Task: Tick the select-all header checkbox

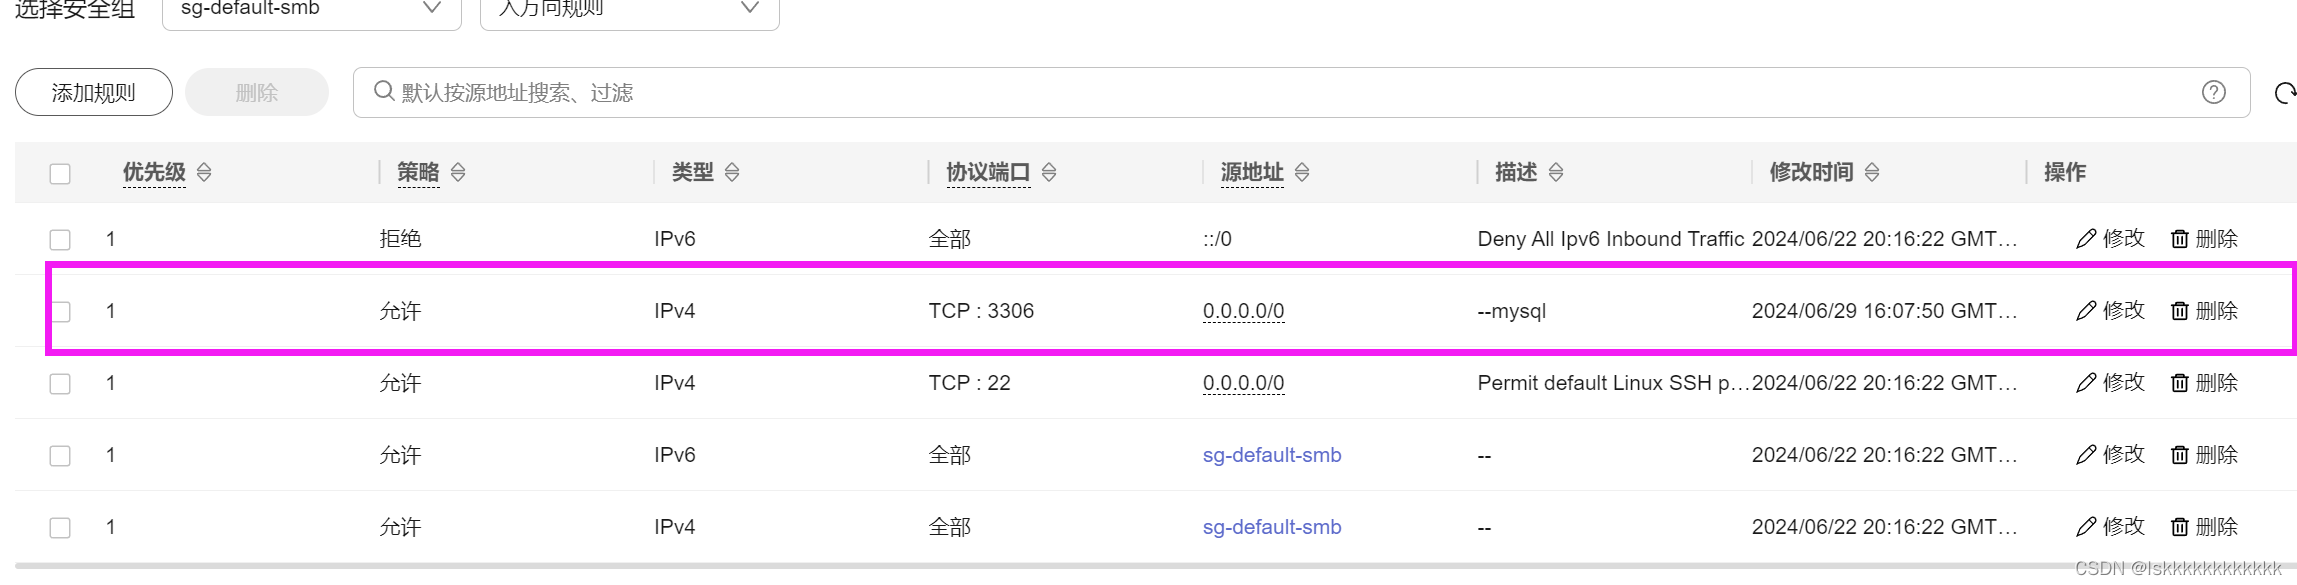Action: click(60, 173)
